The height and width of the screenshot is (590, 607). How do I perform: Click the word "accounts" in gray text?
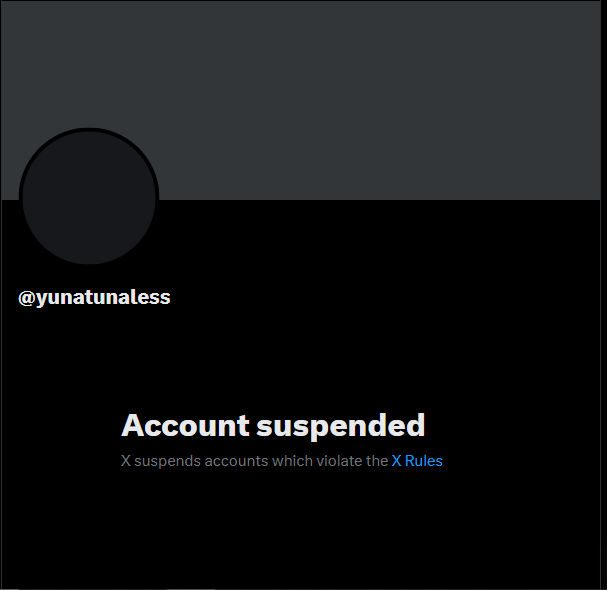click(x=236, y=461)
